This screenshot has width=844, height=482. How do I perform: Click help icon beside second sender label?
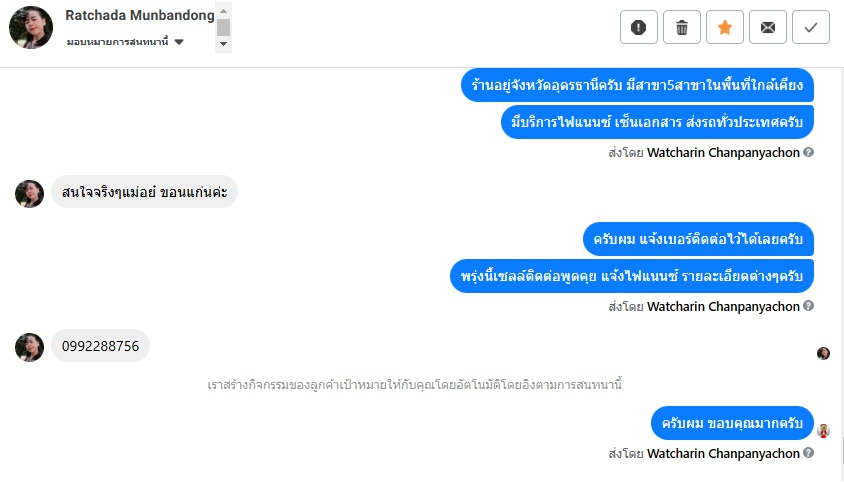(x=808, y=306)
